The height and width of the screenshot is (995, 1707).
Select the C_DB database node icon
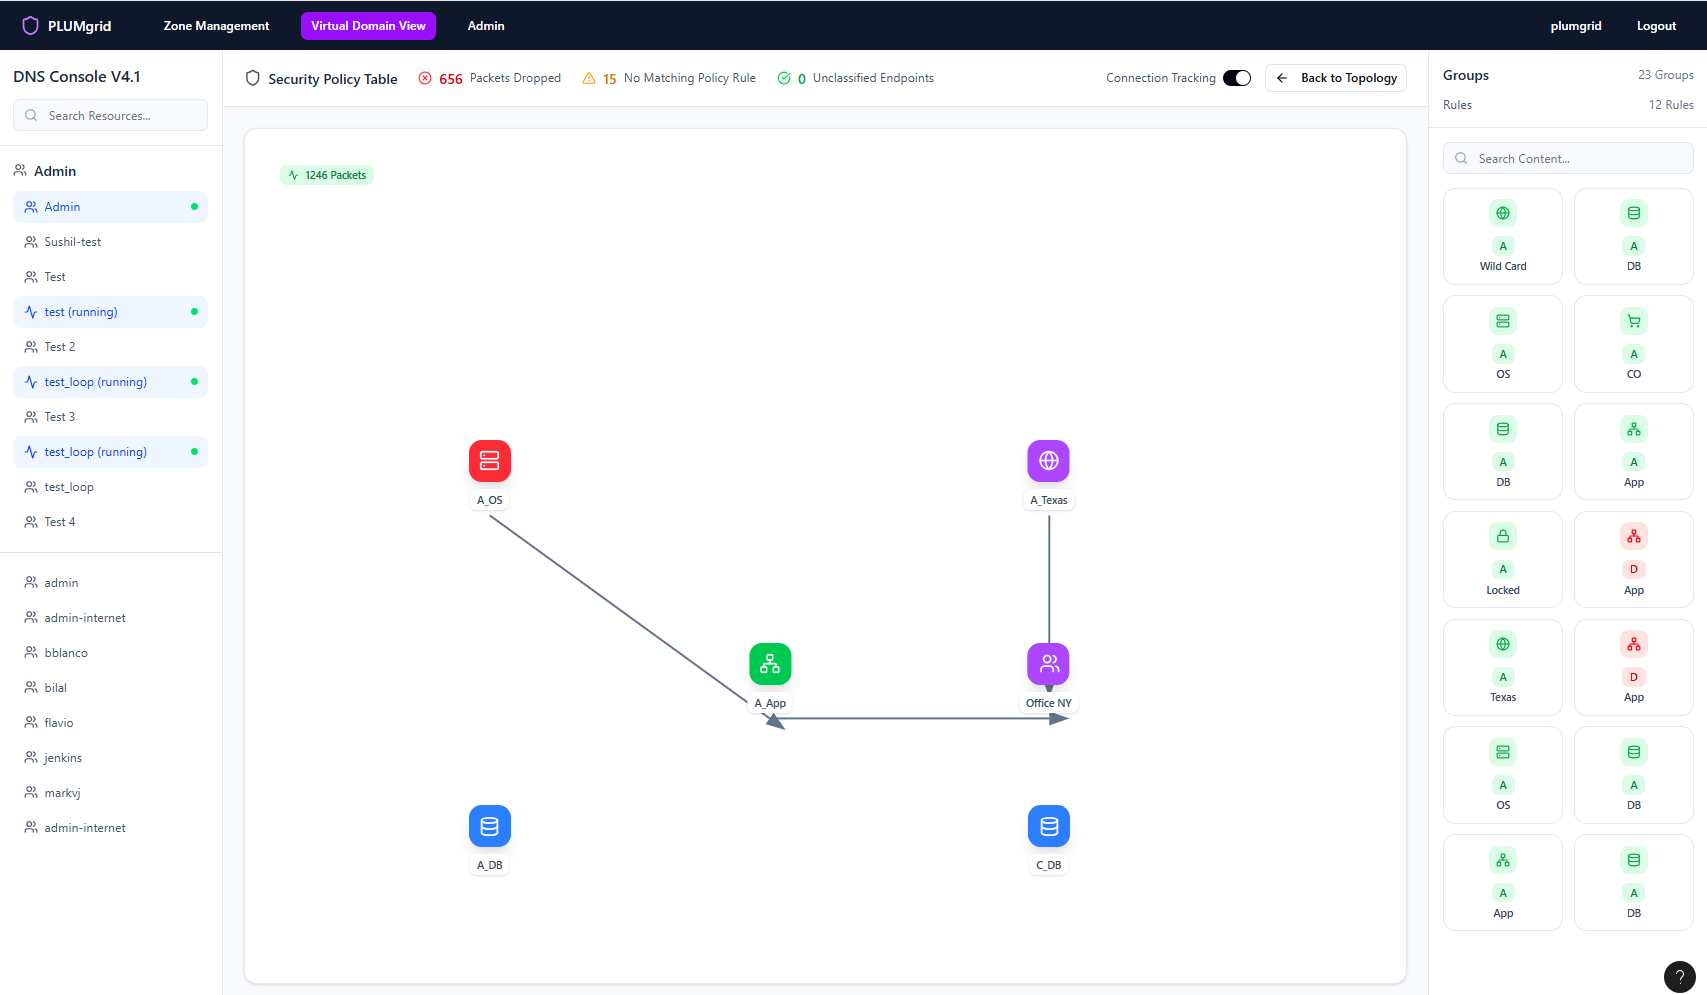click(x=1048, y=826)
